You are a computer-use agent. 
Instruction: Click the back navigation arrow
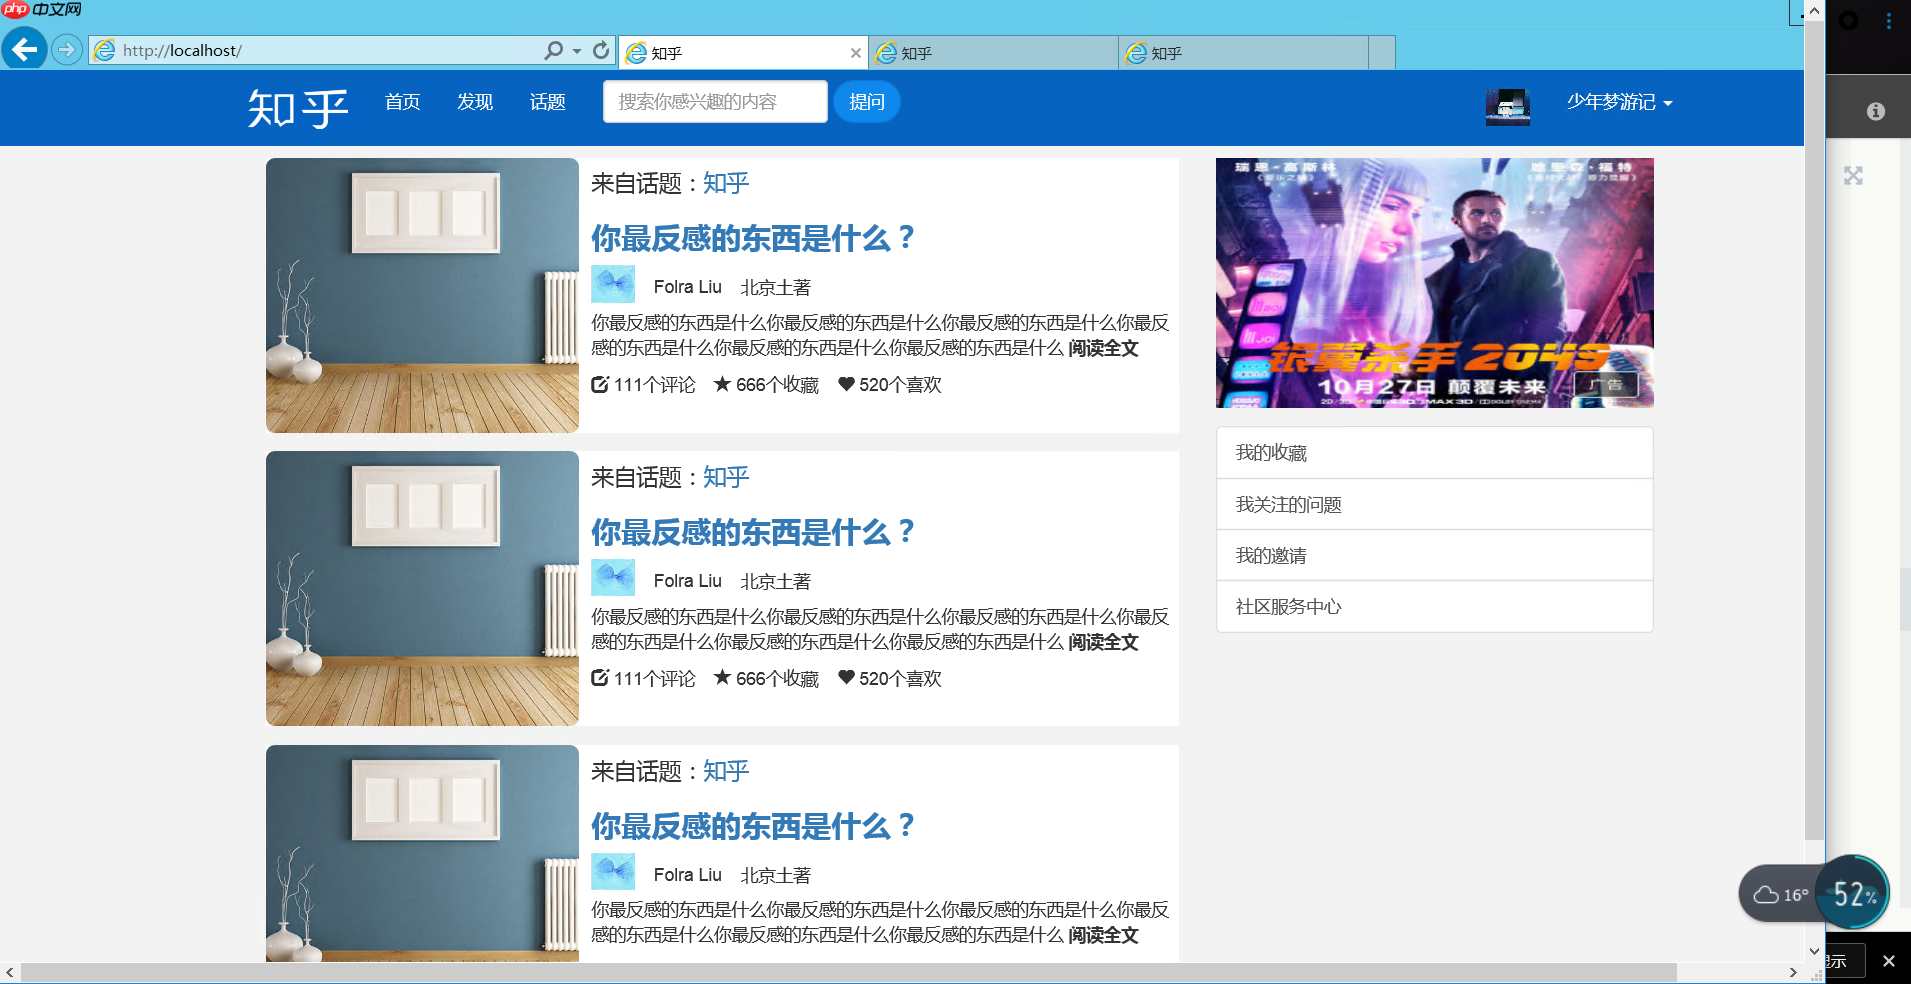pos(24,49)
